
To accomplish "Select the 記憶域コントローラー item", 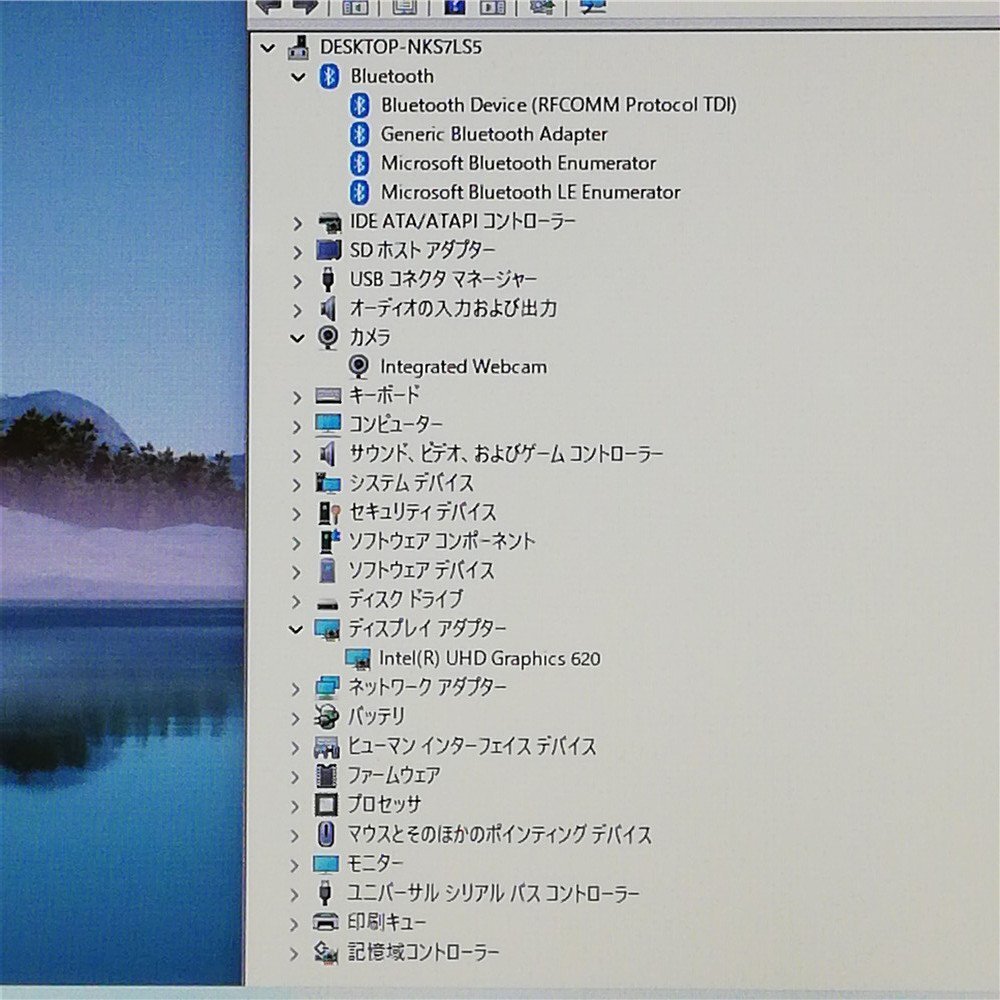I will [422, 952].
